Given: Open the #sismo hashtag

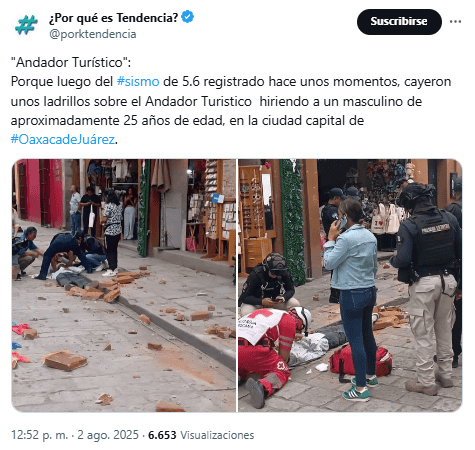Looking at the screenshot, I should click(138, 82).
